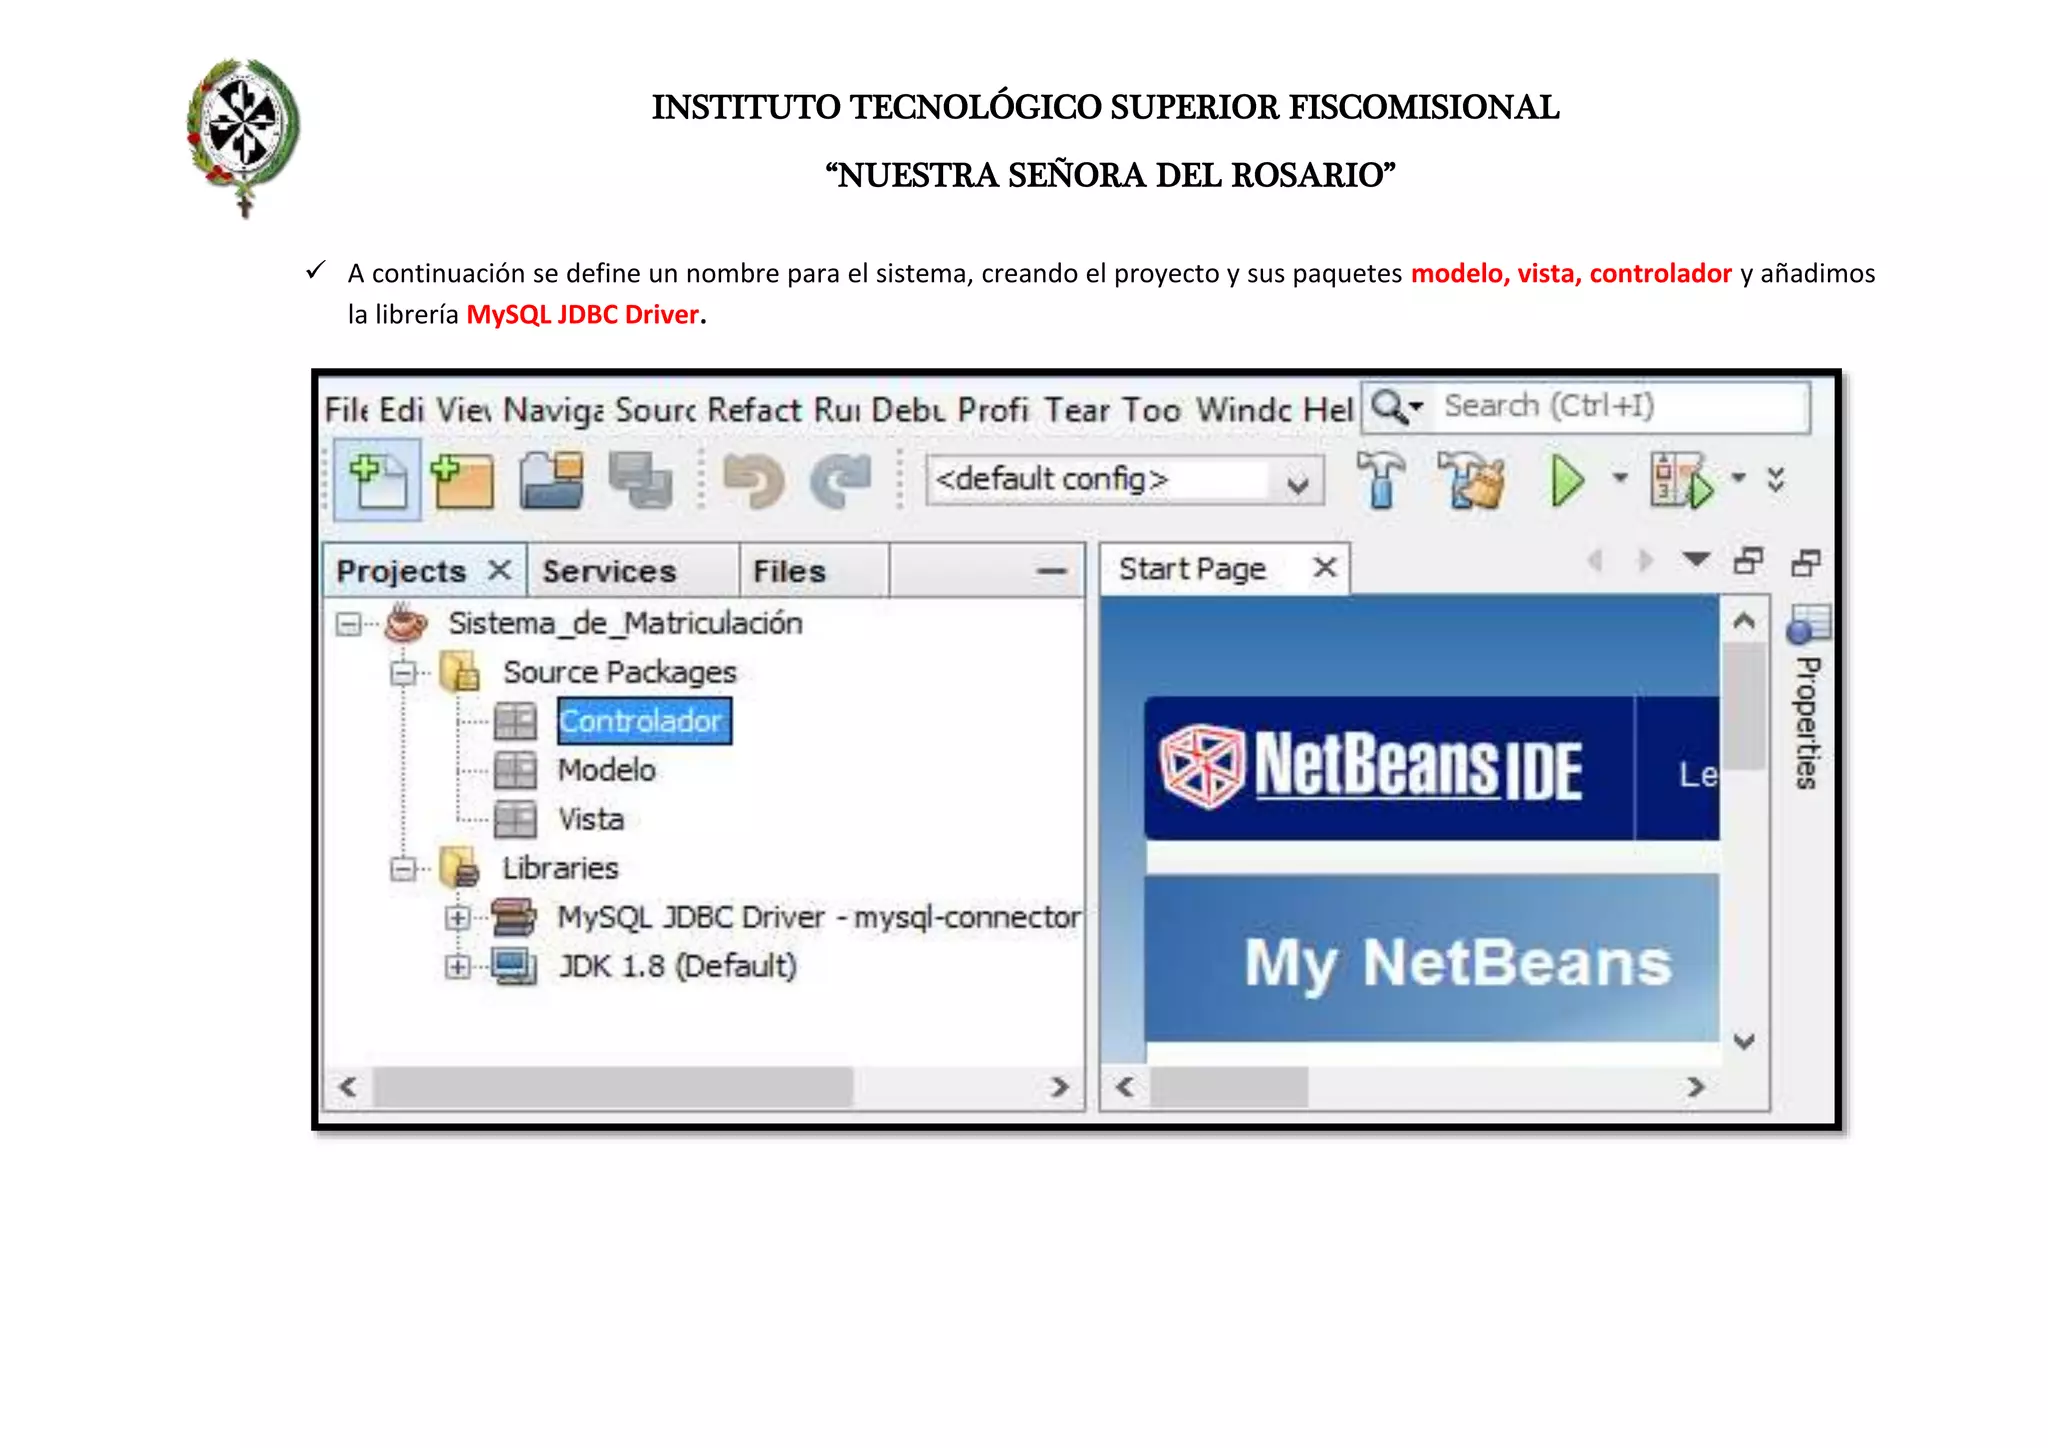Open the Tools menu
This screenshot has height=1448, width=2048.
1151,410
